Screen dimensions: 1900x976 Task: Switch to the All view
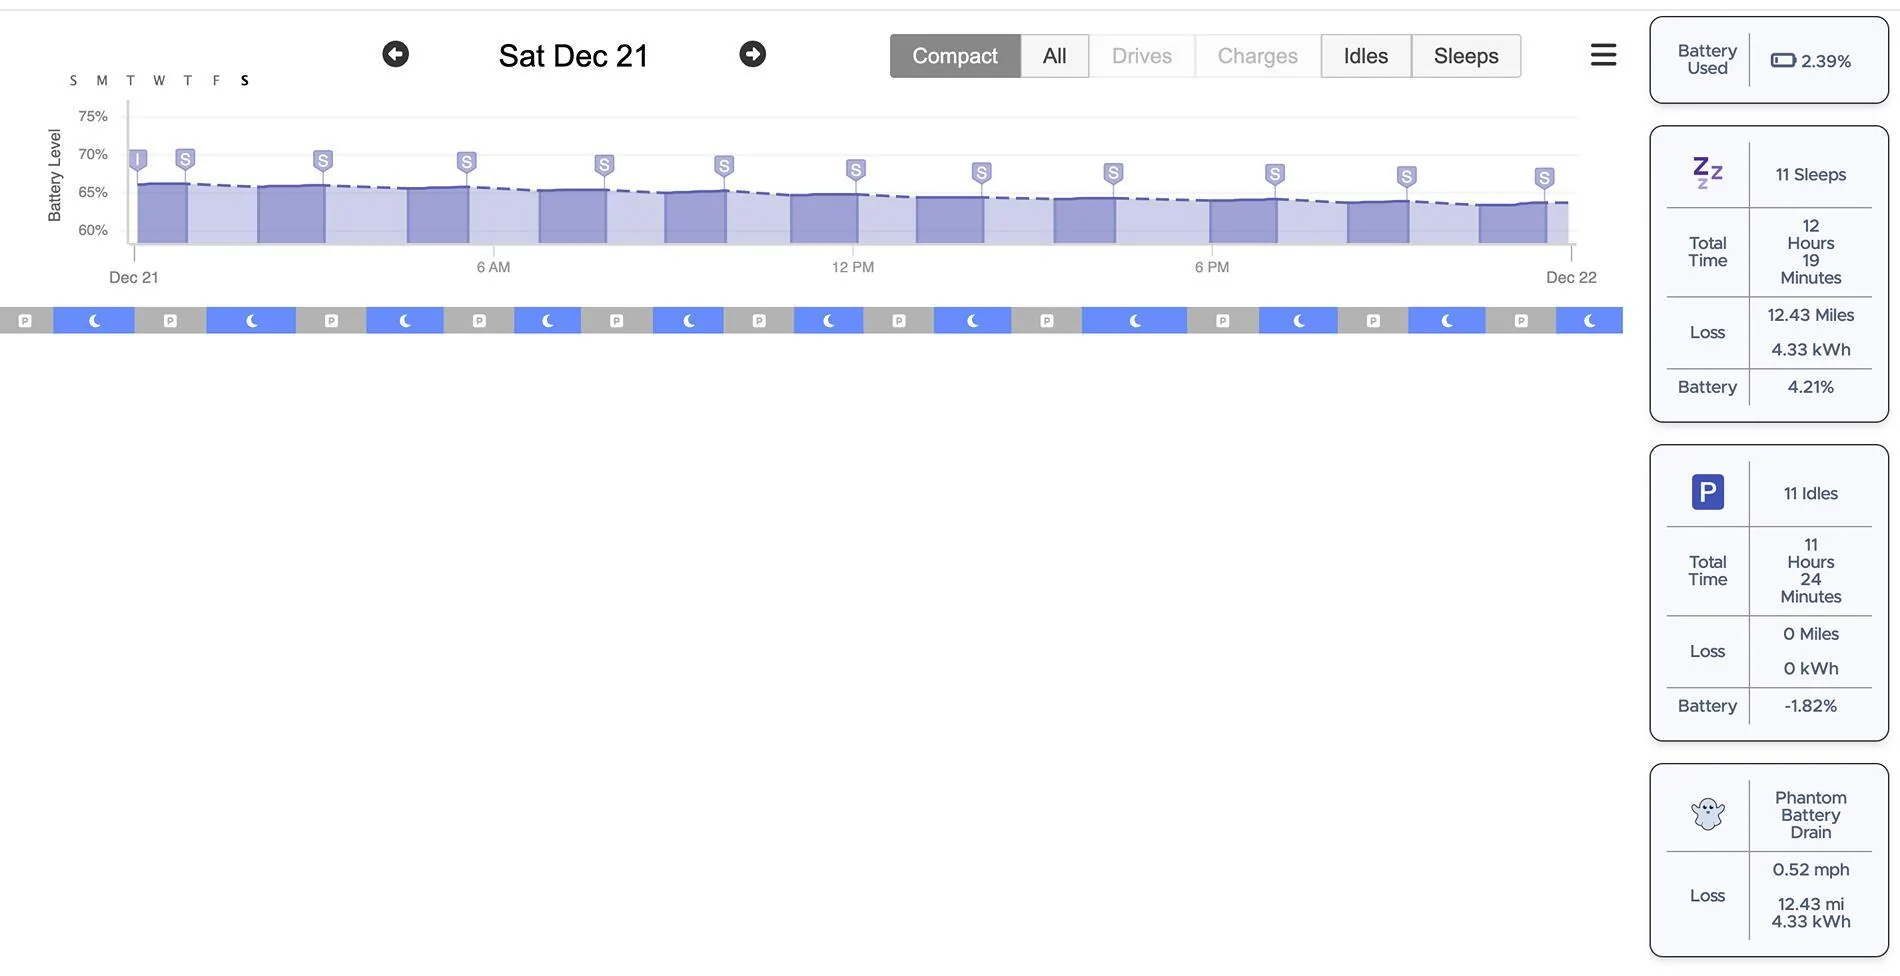[1054, 56]
